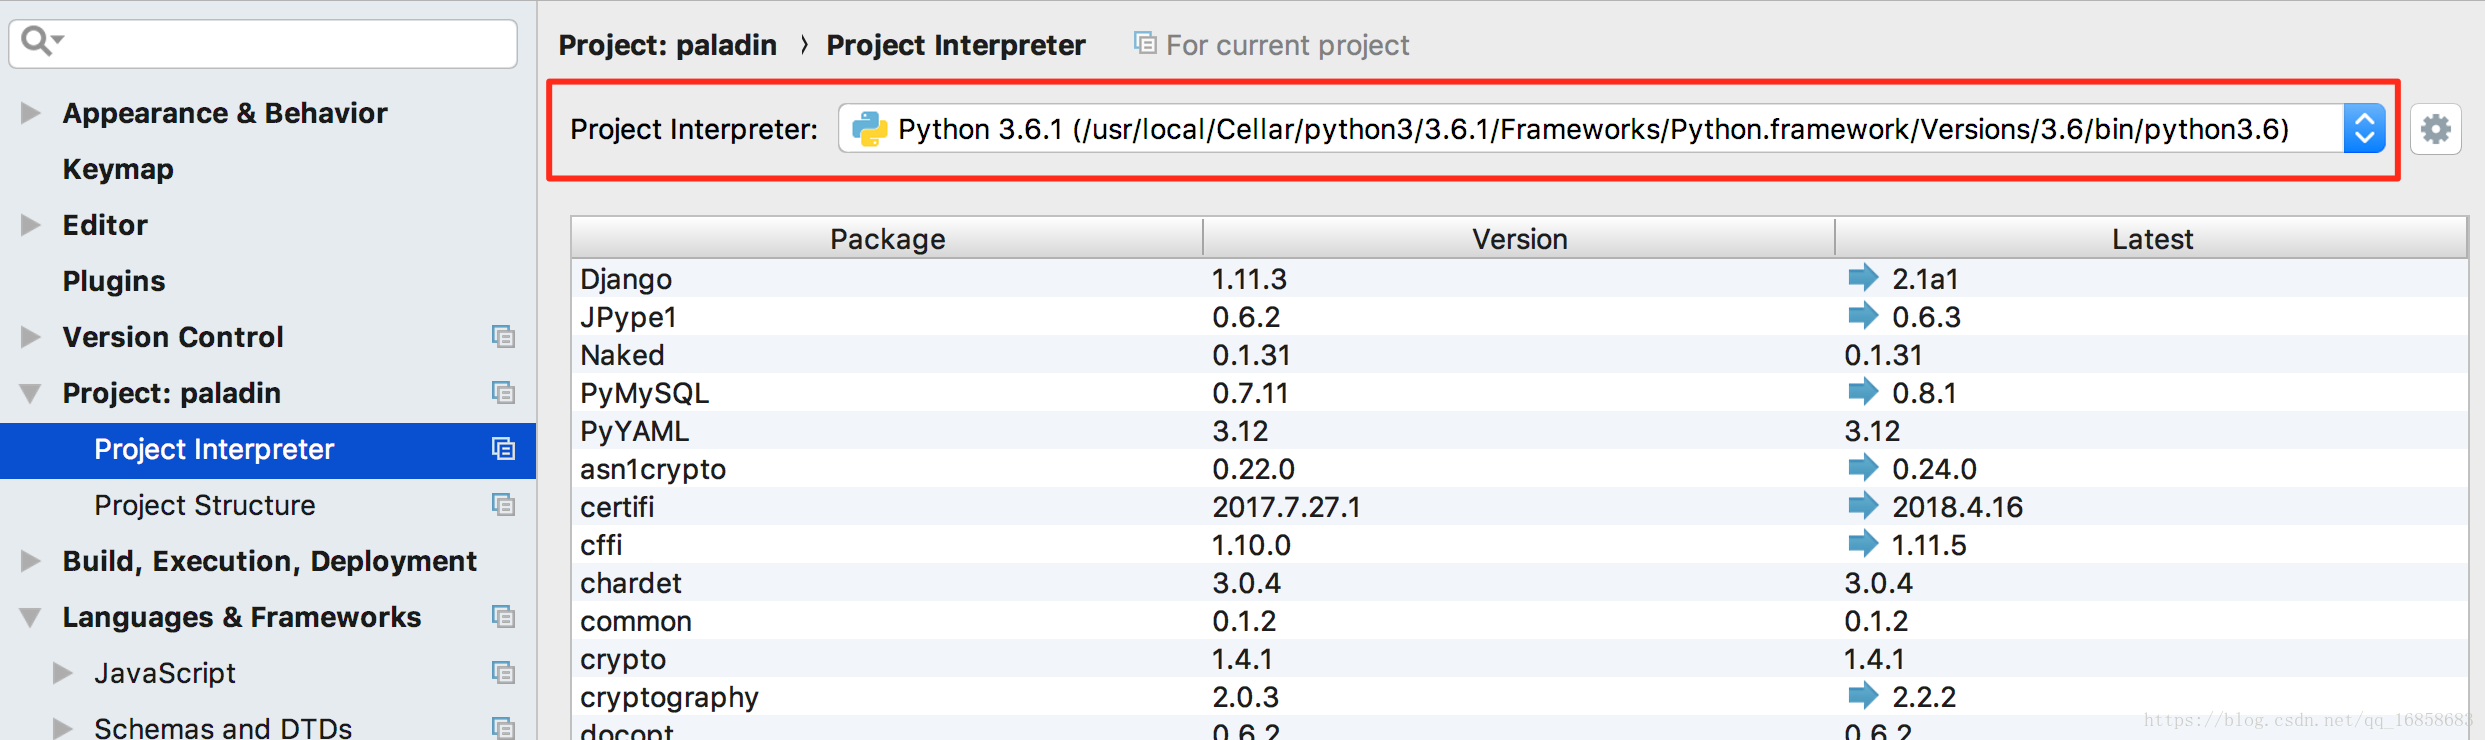Click the 'For current project' icon in the header
This screenshot has width=2485, height=740.
click(1145, 43)
